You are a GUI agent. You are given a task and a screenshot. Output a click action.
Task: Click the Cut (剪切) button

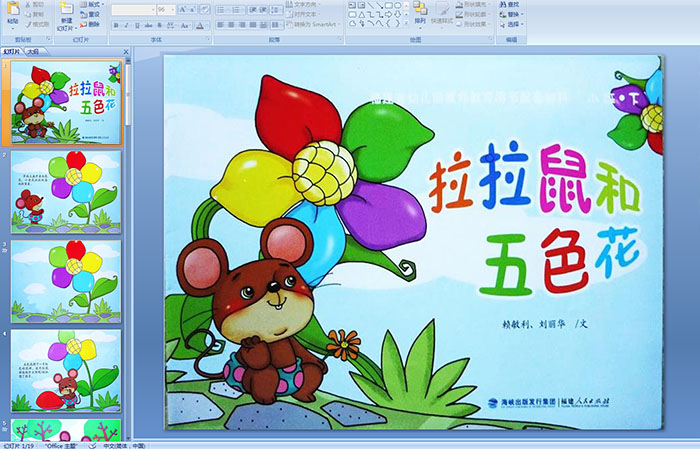tap(34, 4)
